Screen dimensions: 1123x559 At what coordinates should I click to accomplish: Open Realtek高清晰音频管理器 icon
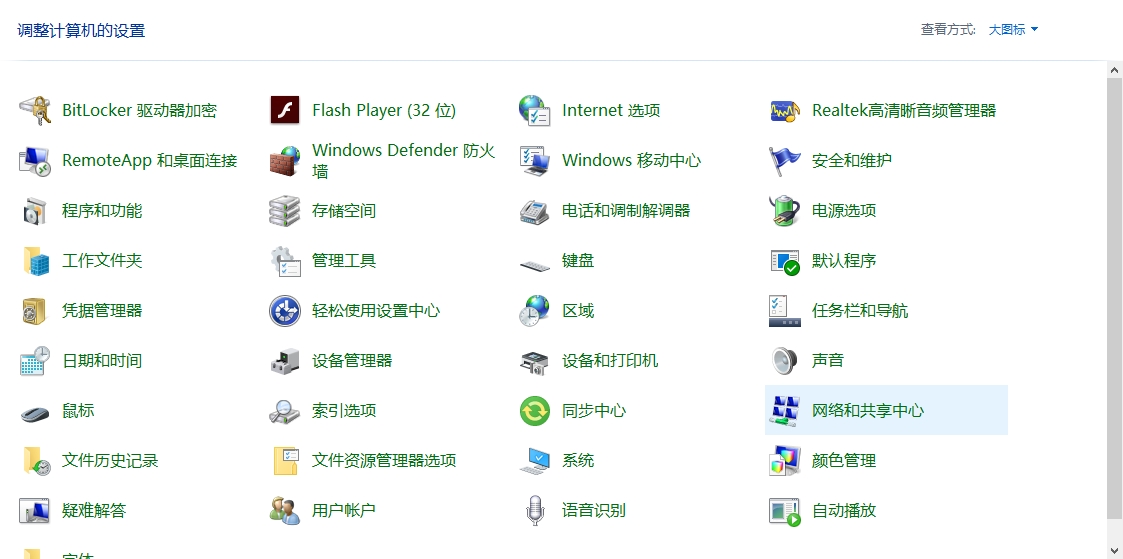click(x=784, y=110)
